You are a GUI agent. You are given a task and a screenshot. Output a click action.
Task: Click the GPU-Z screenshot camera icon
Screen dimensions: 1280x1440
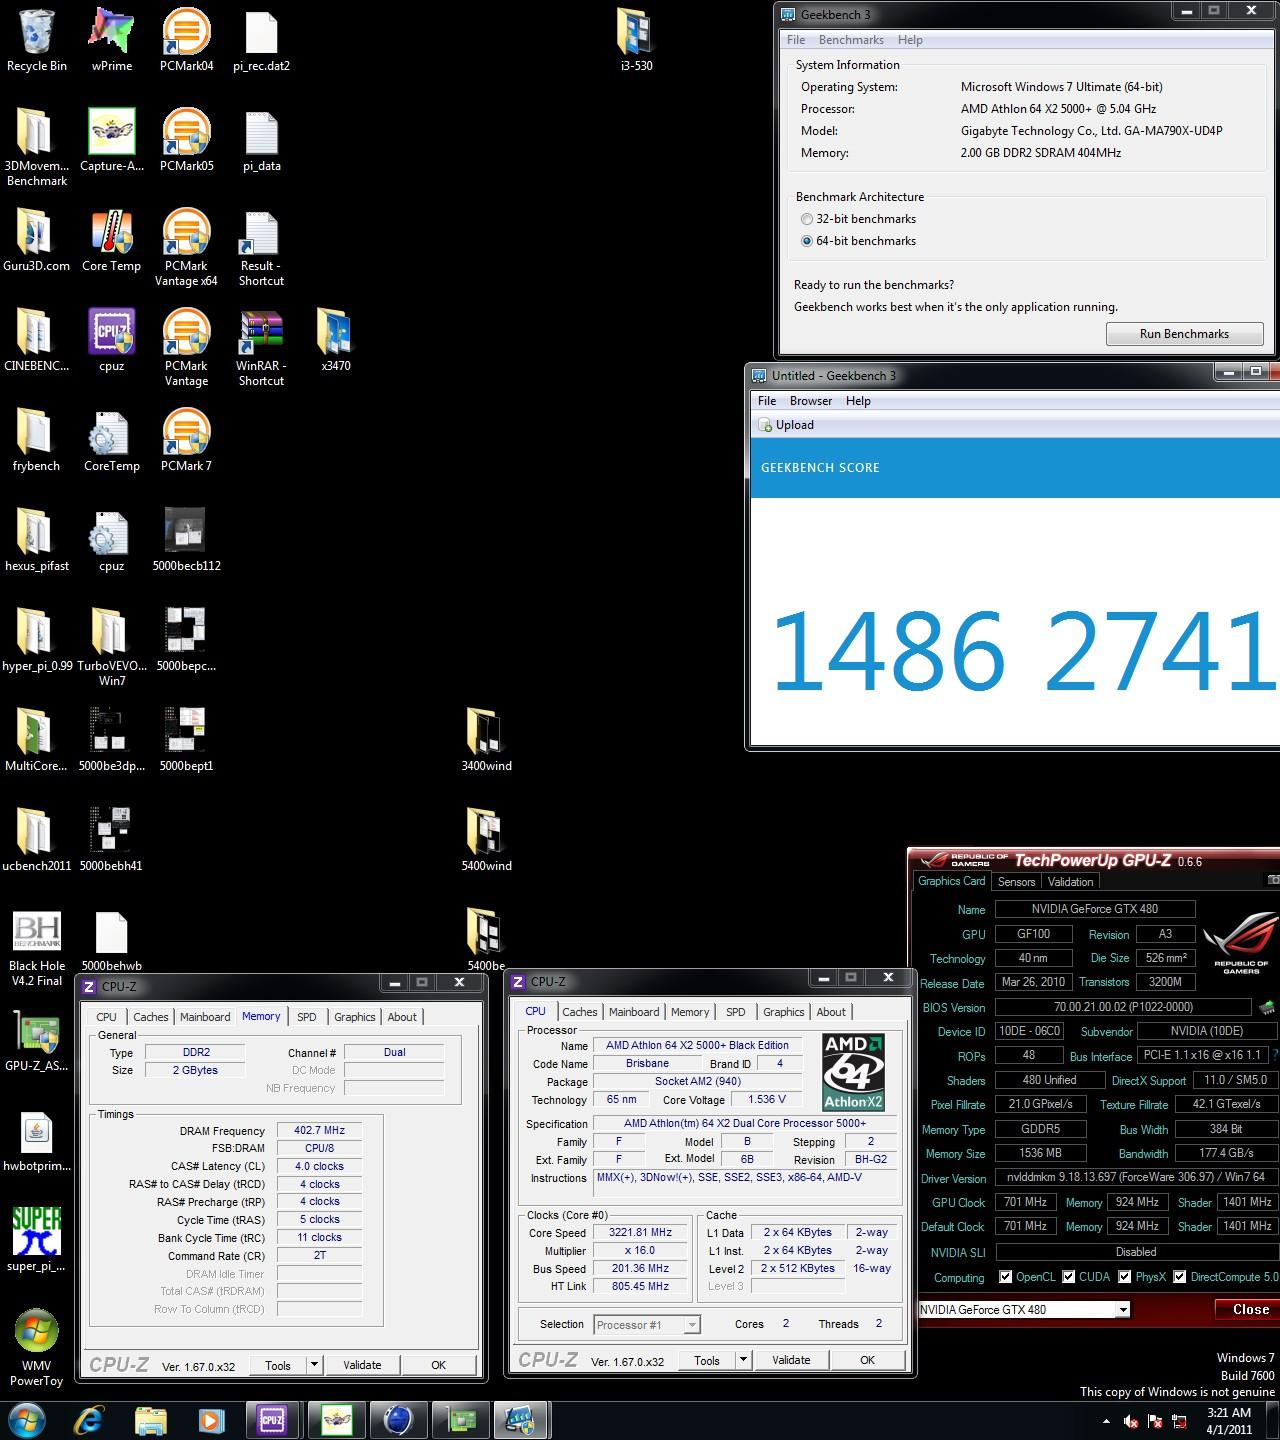click(x=1273, y=880)
